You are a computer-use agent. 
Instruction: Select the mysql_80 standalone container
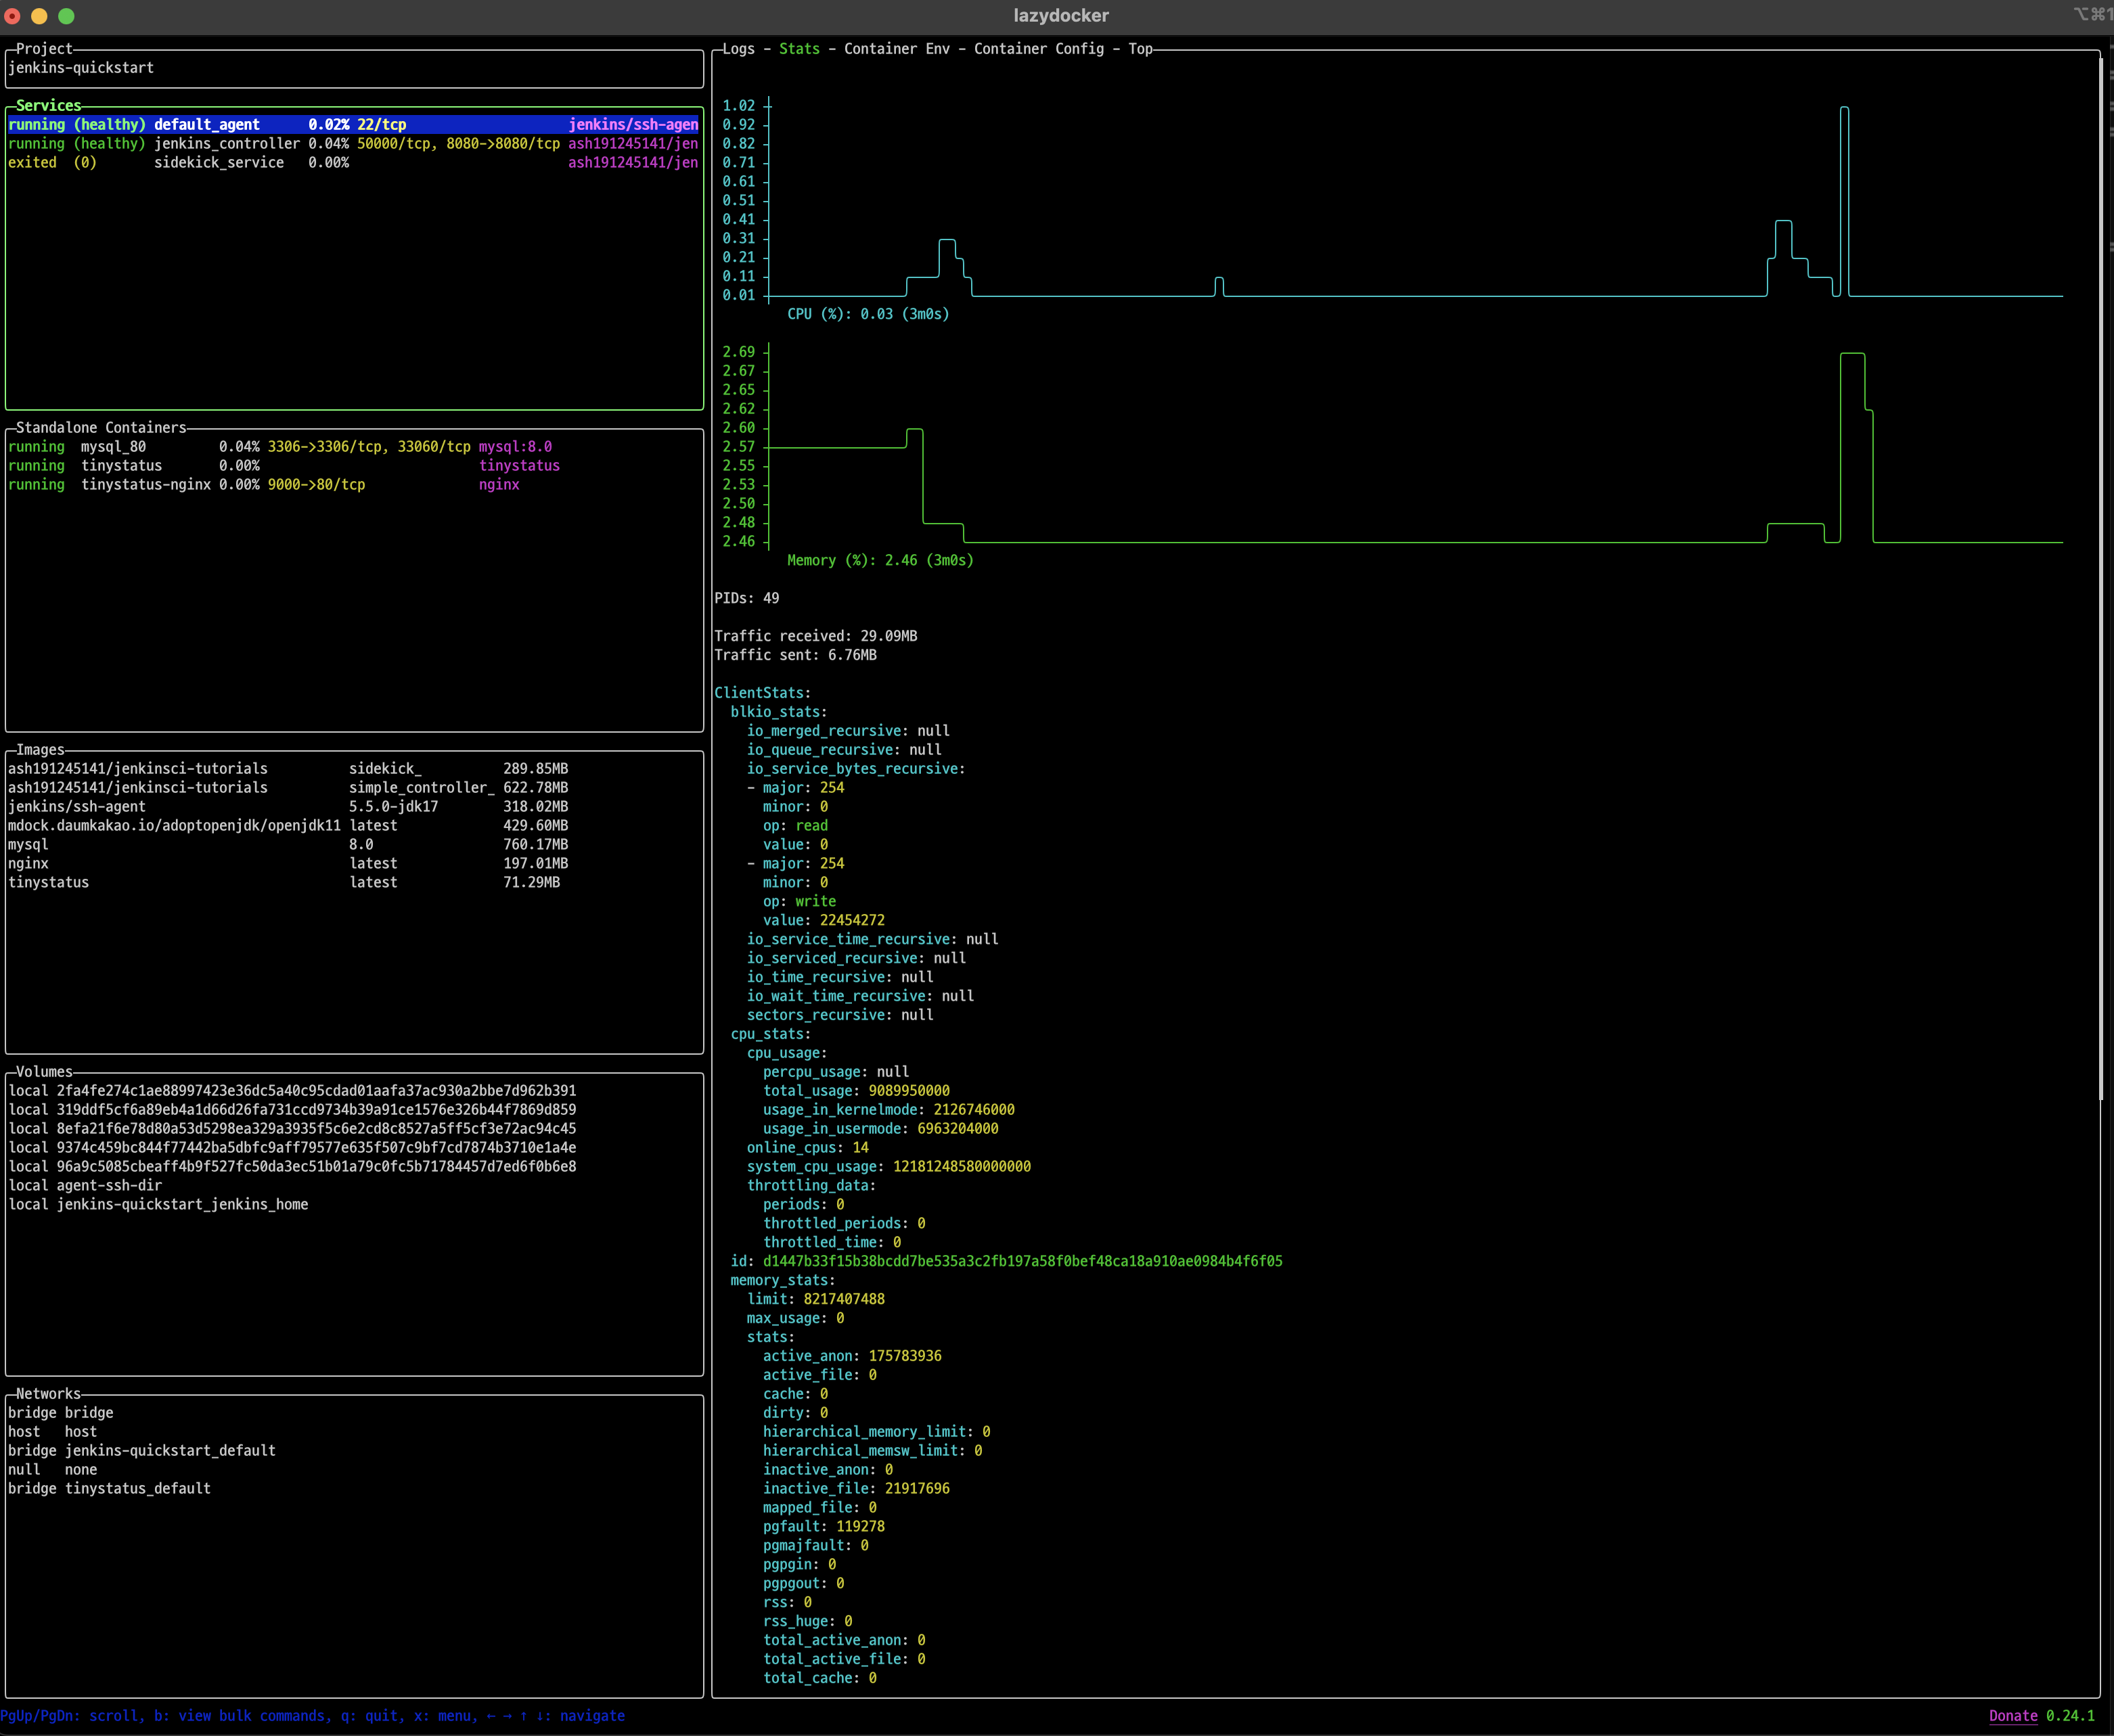pos(113,447)
